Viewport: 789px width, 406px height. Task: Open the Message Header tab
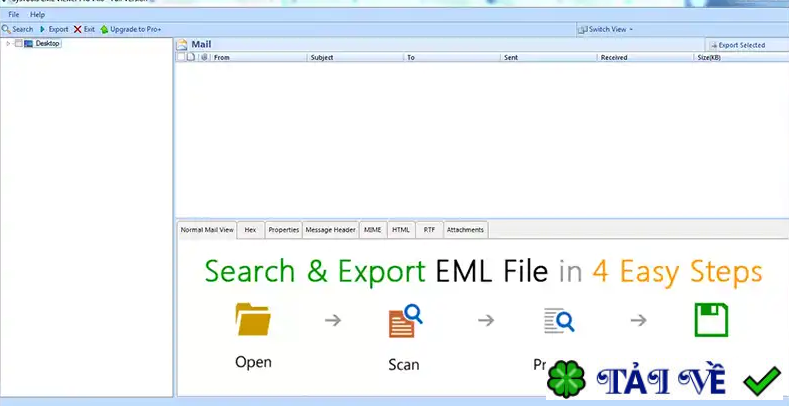pos(331,230)
